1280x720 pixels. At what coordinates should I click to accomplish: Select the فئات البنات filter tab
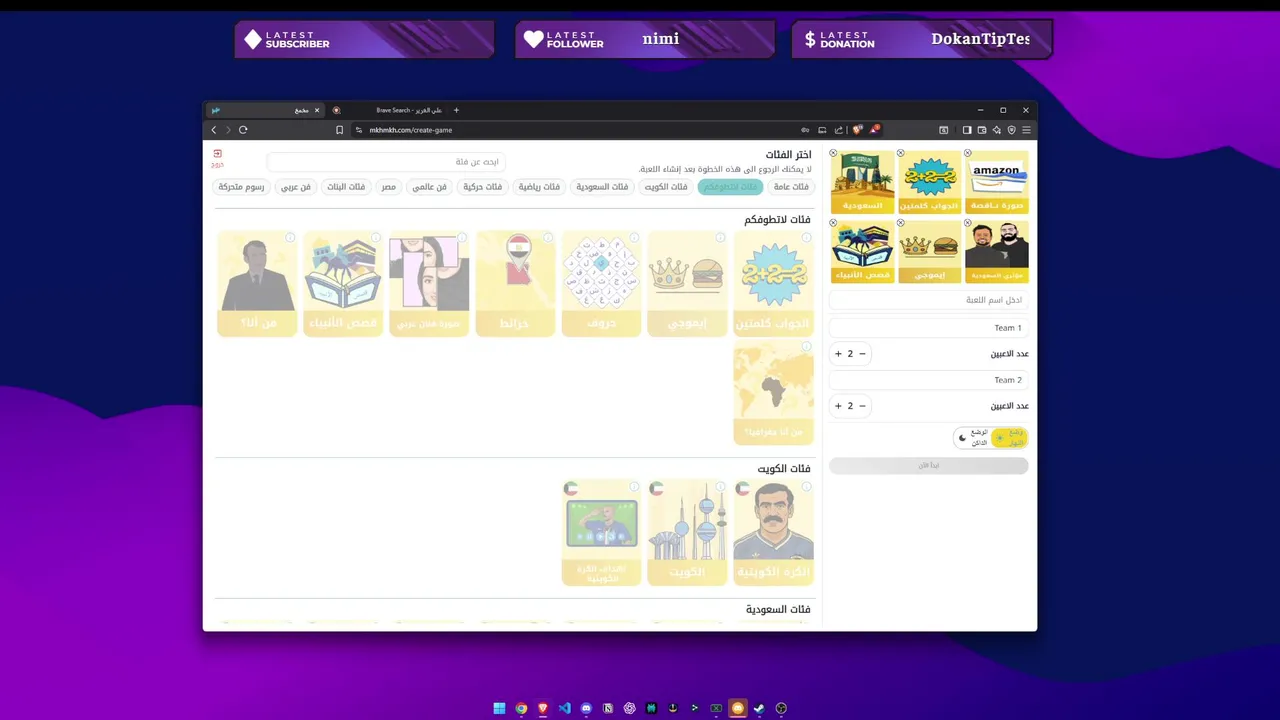[346, 187]
